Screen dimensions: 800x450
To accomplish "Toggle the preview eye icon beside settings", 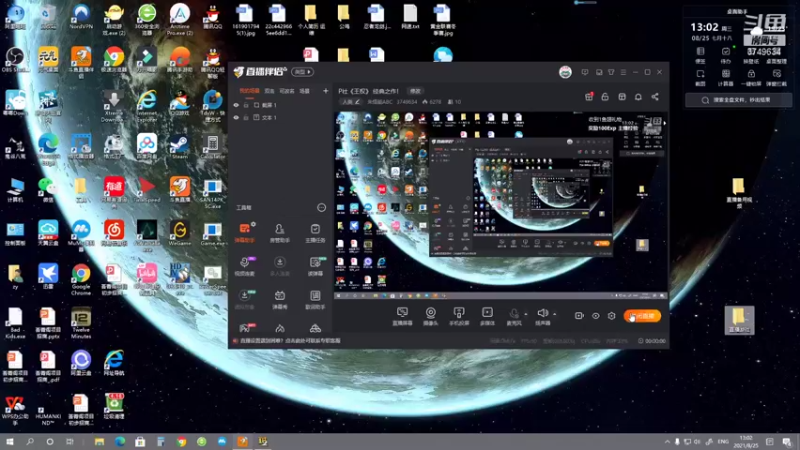I will click(x=595, y=316).
